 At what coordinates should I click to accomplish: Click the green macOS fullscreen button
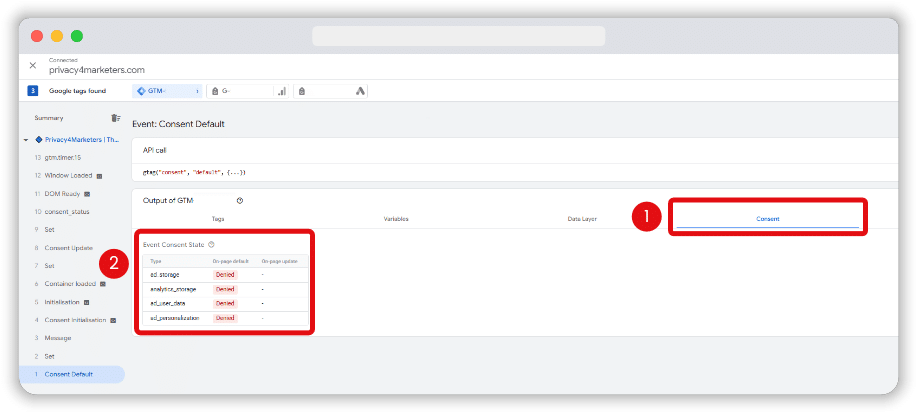coord(77,36)
